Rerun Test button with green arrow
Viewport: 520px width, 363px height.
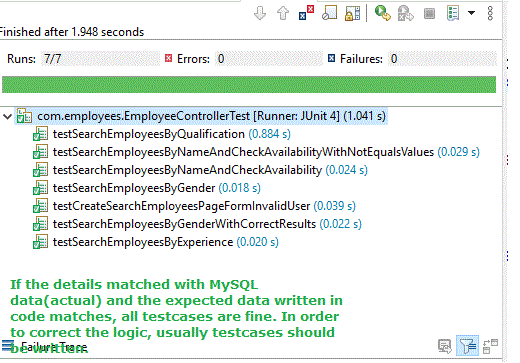pos(382,13)
